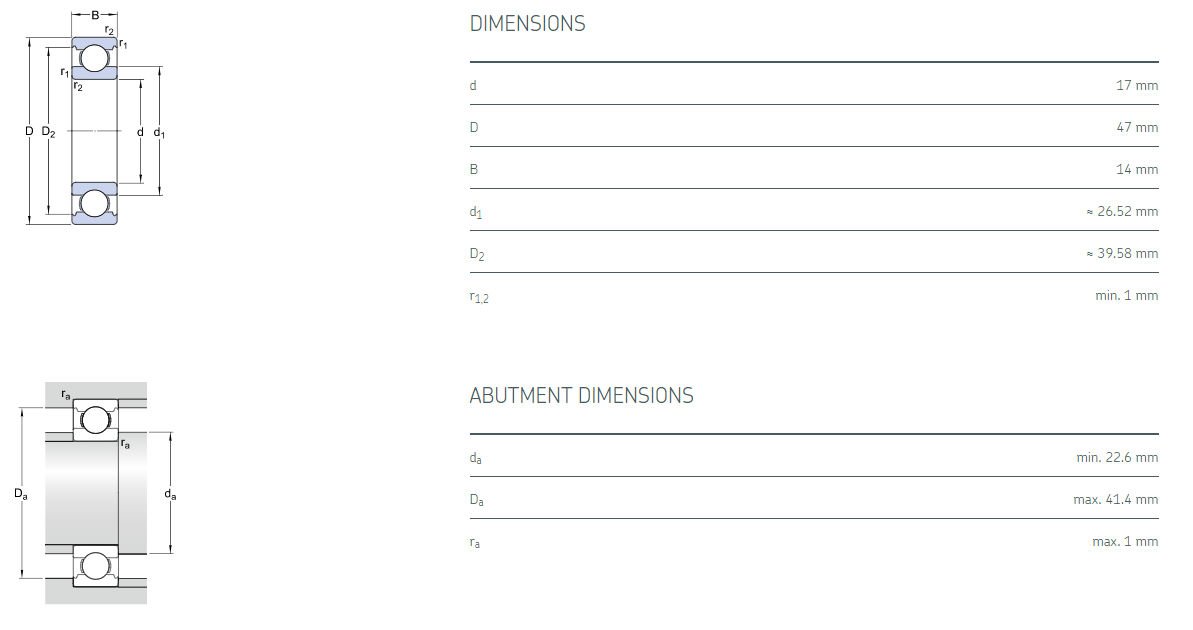The width and height of the screenshot is (1193, 630).
Task: Click the B row label in the table
Action: click(x=474, y=169)
